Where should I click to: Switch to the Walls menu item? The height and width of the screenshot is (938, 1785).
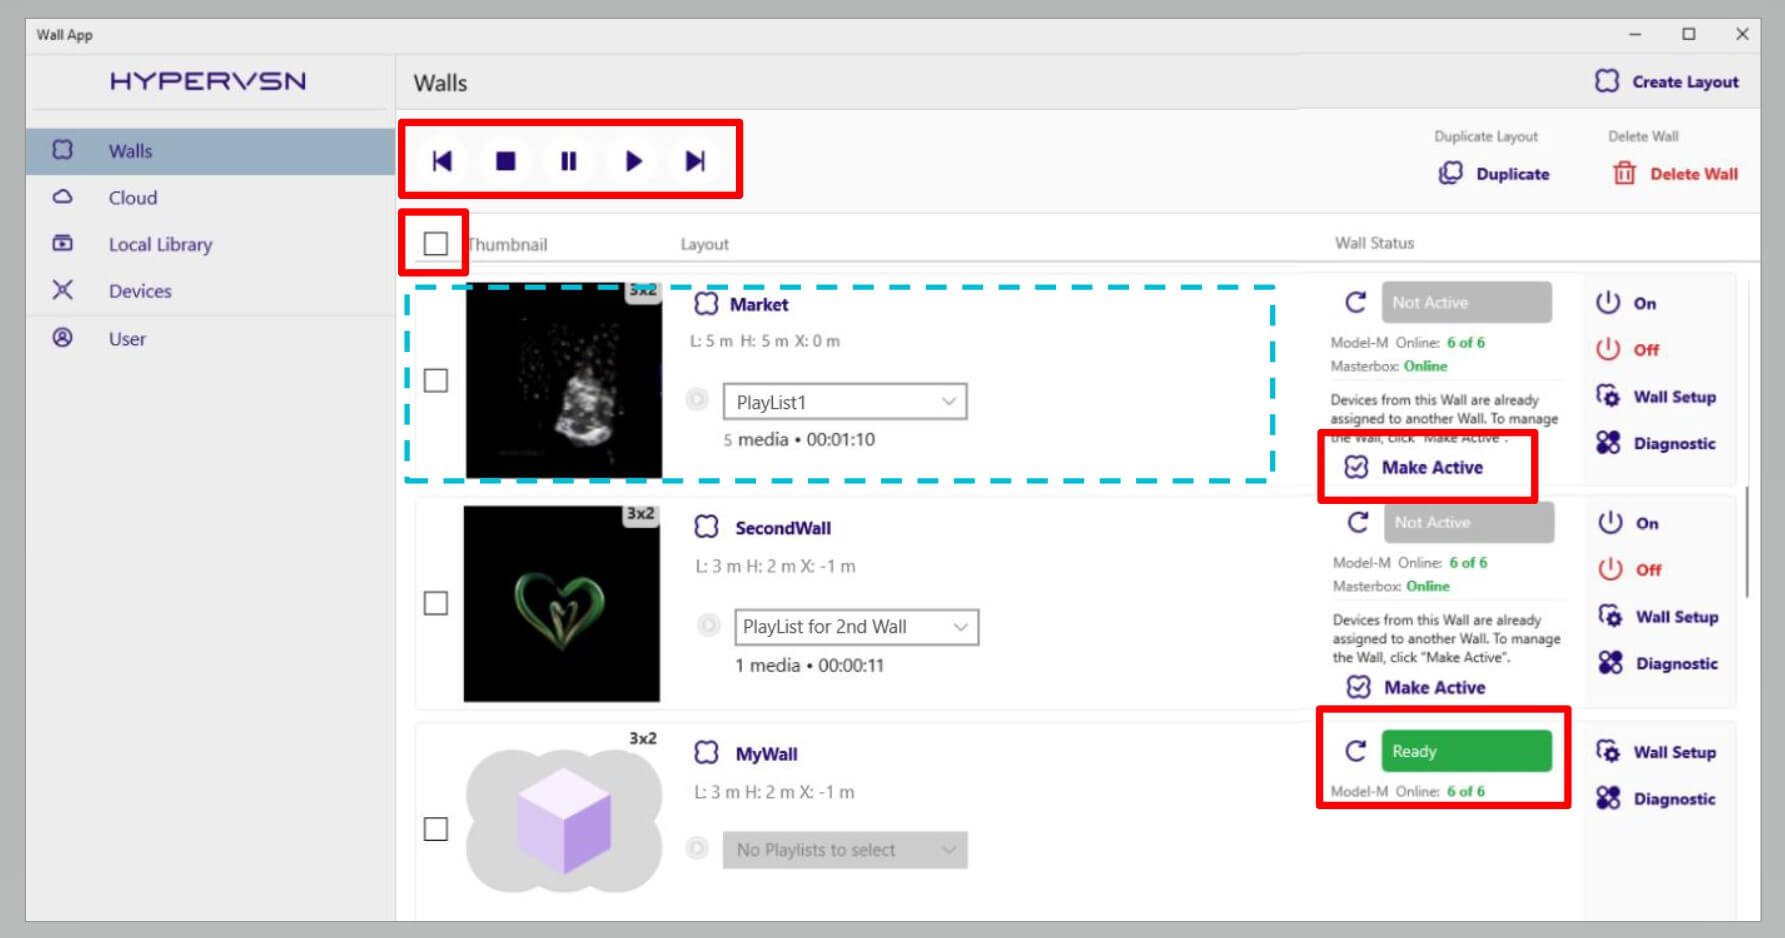129,150
